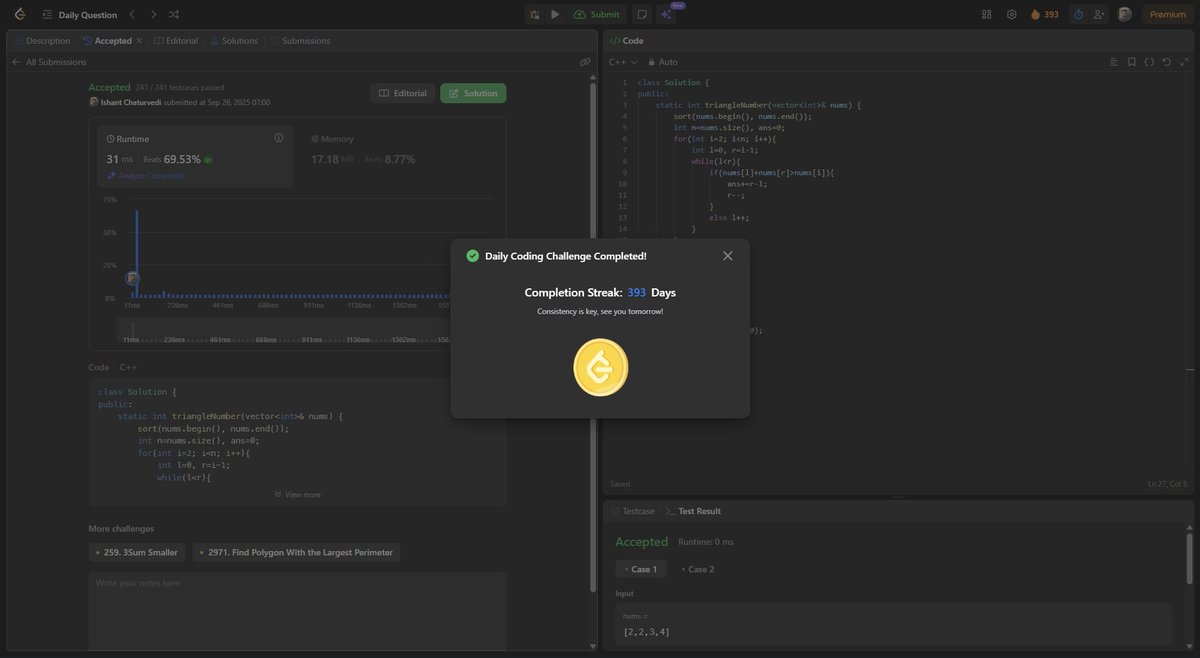This screenshot has height=658, width=1200.
Task: Switch to the Testcase tab
Action: tap(633, 511)
